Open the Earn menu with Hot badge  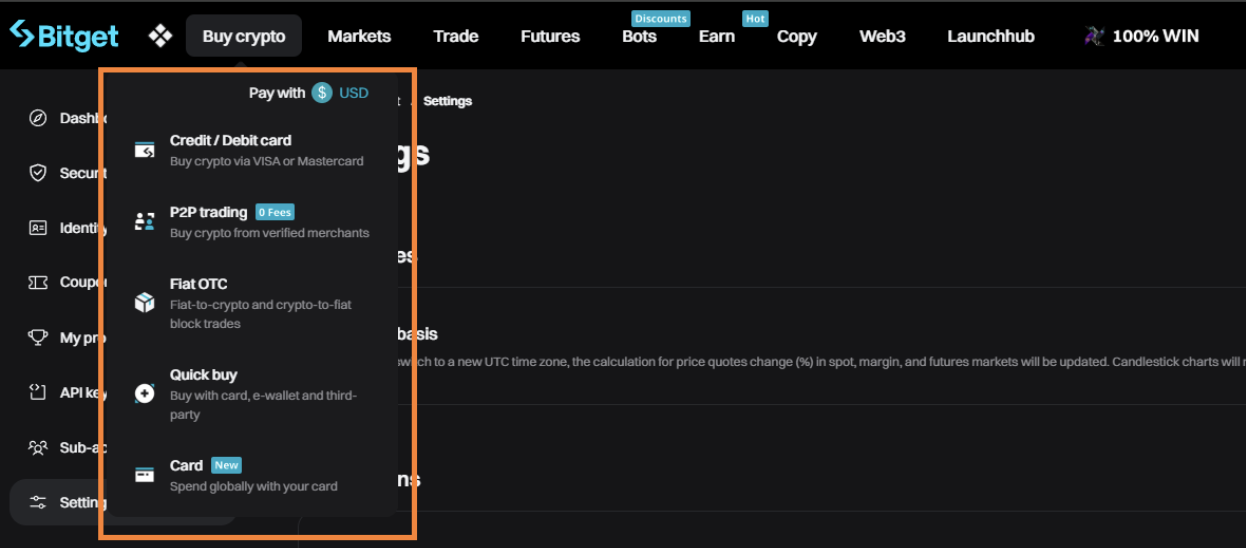click(x=716, y=36)
